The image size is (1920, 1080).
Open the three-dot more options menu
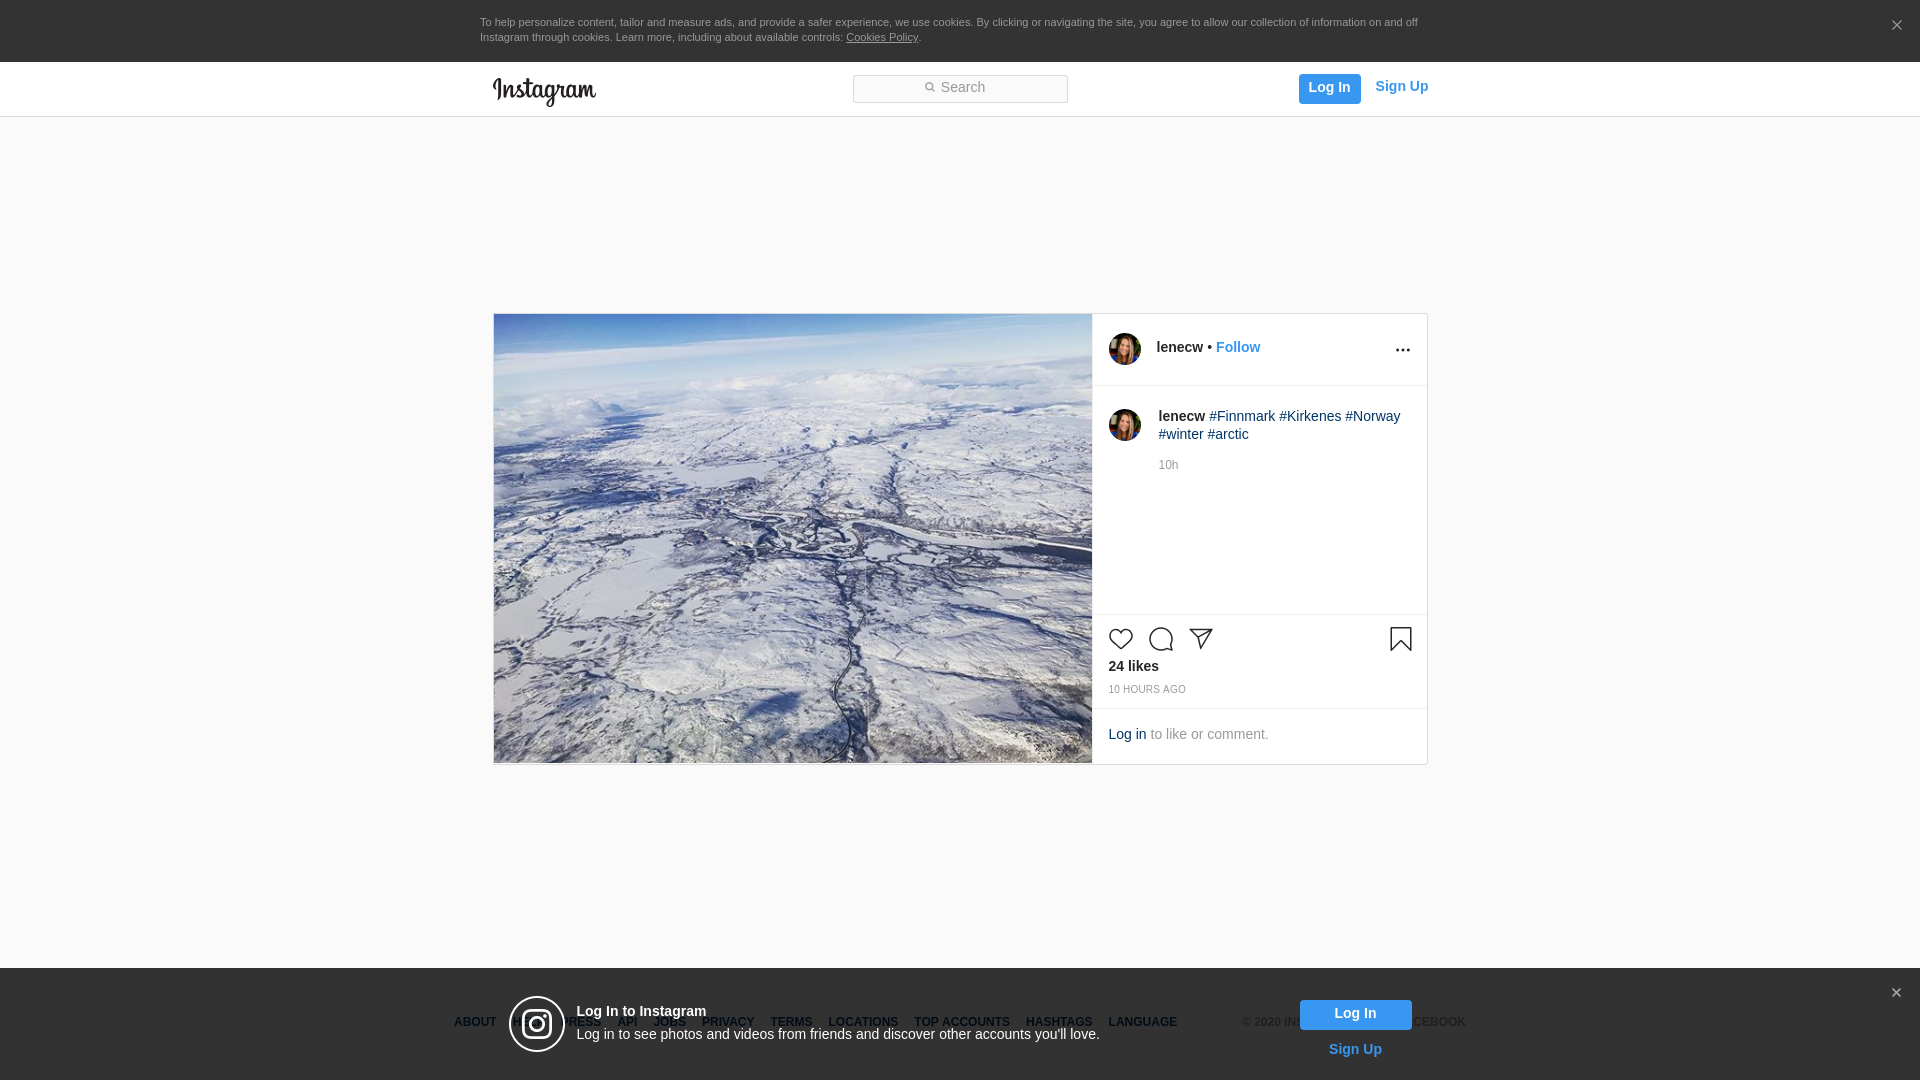[x=1402, y=350]
